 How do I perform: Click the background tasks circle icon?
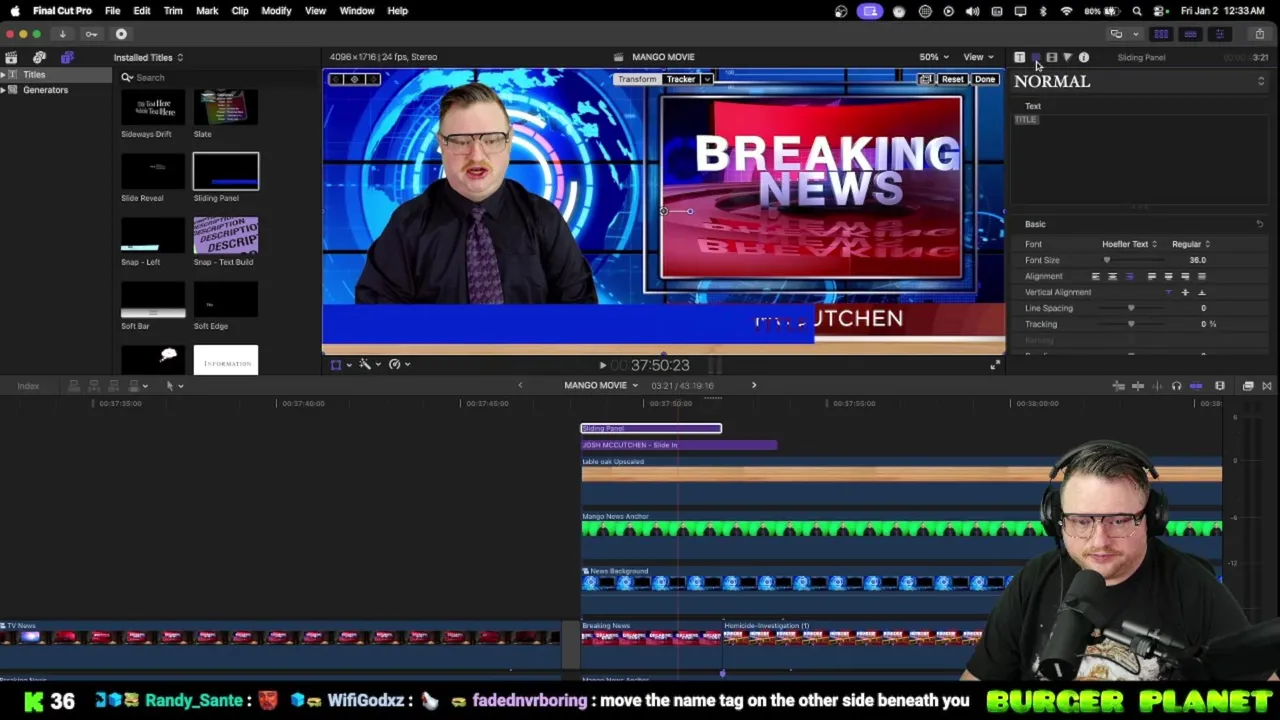(x=121, y=34)
